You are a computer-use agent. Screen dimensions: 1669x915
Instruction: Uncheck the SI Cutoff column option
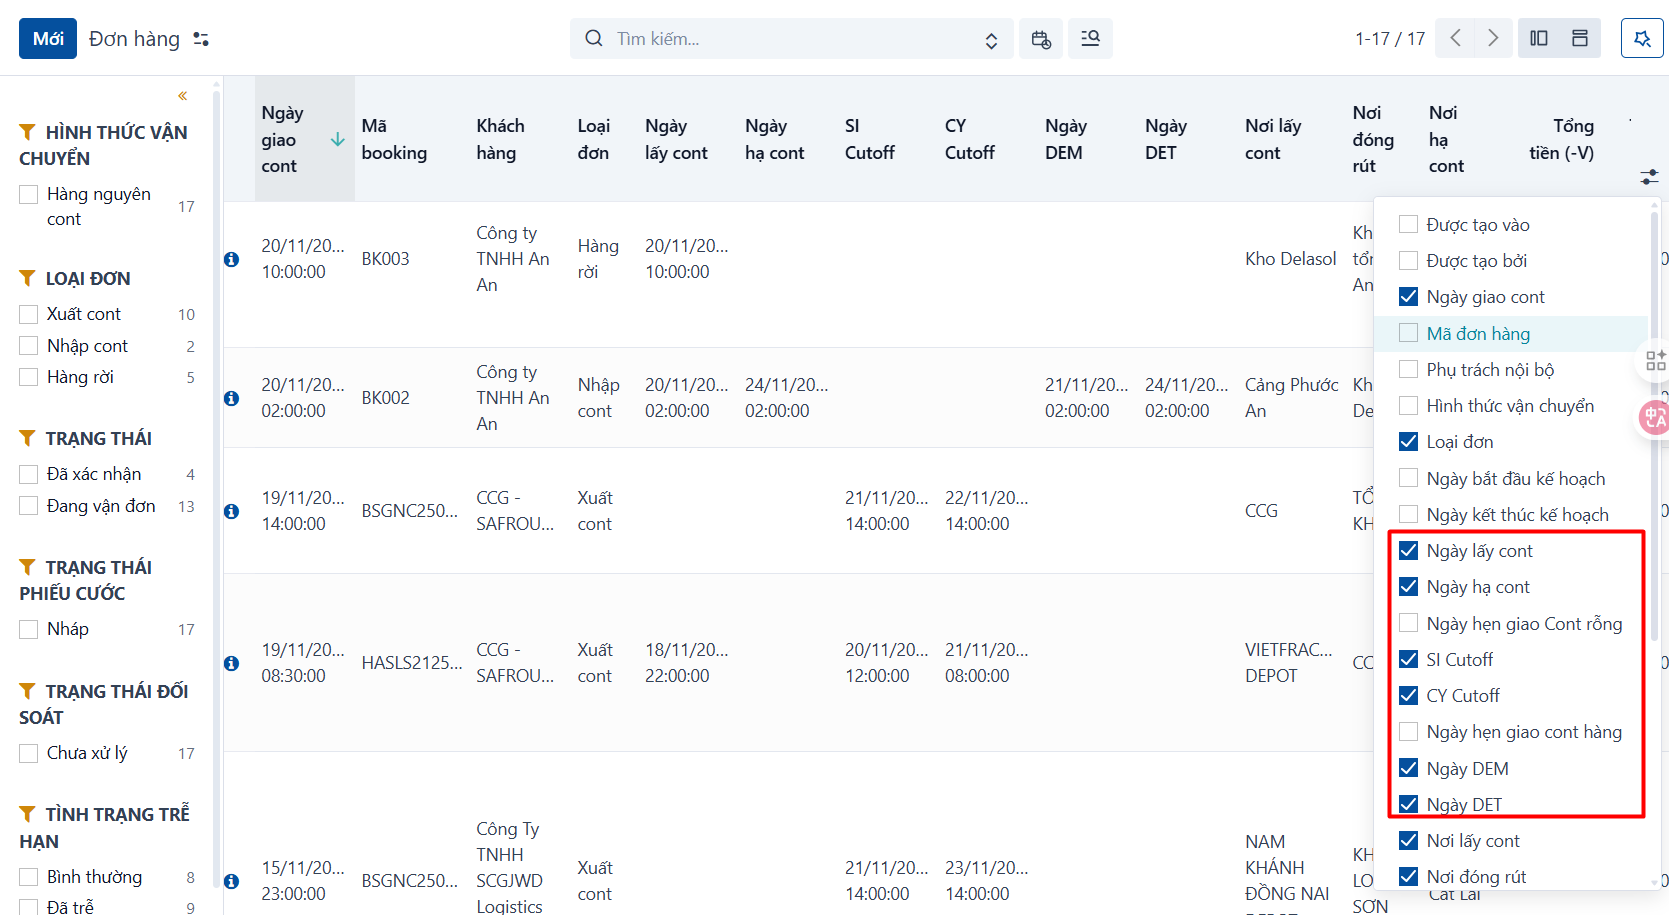coord(1408,660)
